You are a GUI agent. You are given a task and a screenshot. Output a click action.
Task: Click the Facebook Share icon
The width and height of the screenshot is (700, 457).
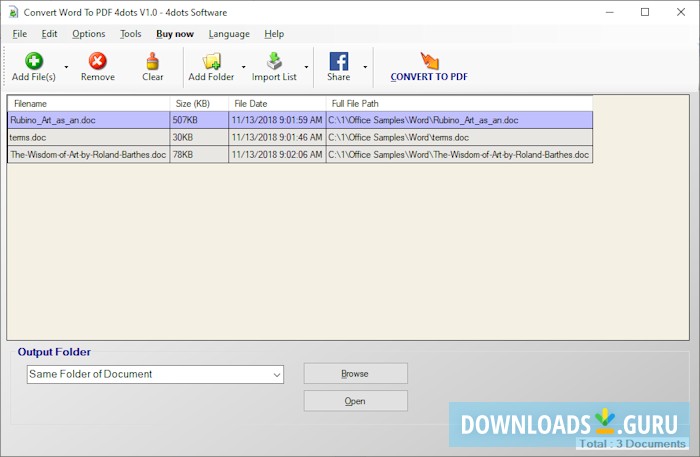pos(339,62)
